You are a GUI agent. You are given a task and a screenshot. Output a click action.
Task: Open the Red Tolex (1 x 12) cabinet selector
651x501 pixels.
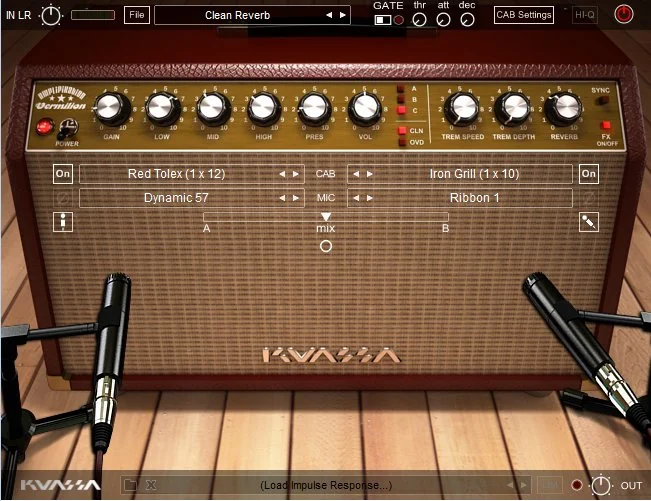(191, 174)
